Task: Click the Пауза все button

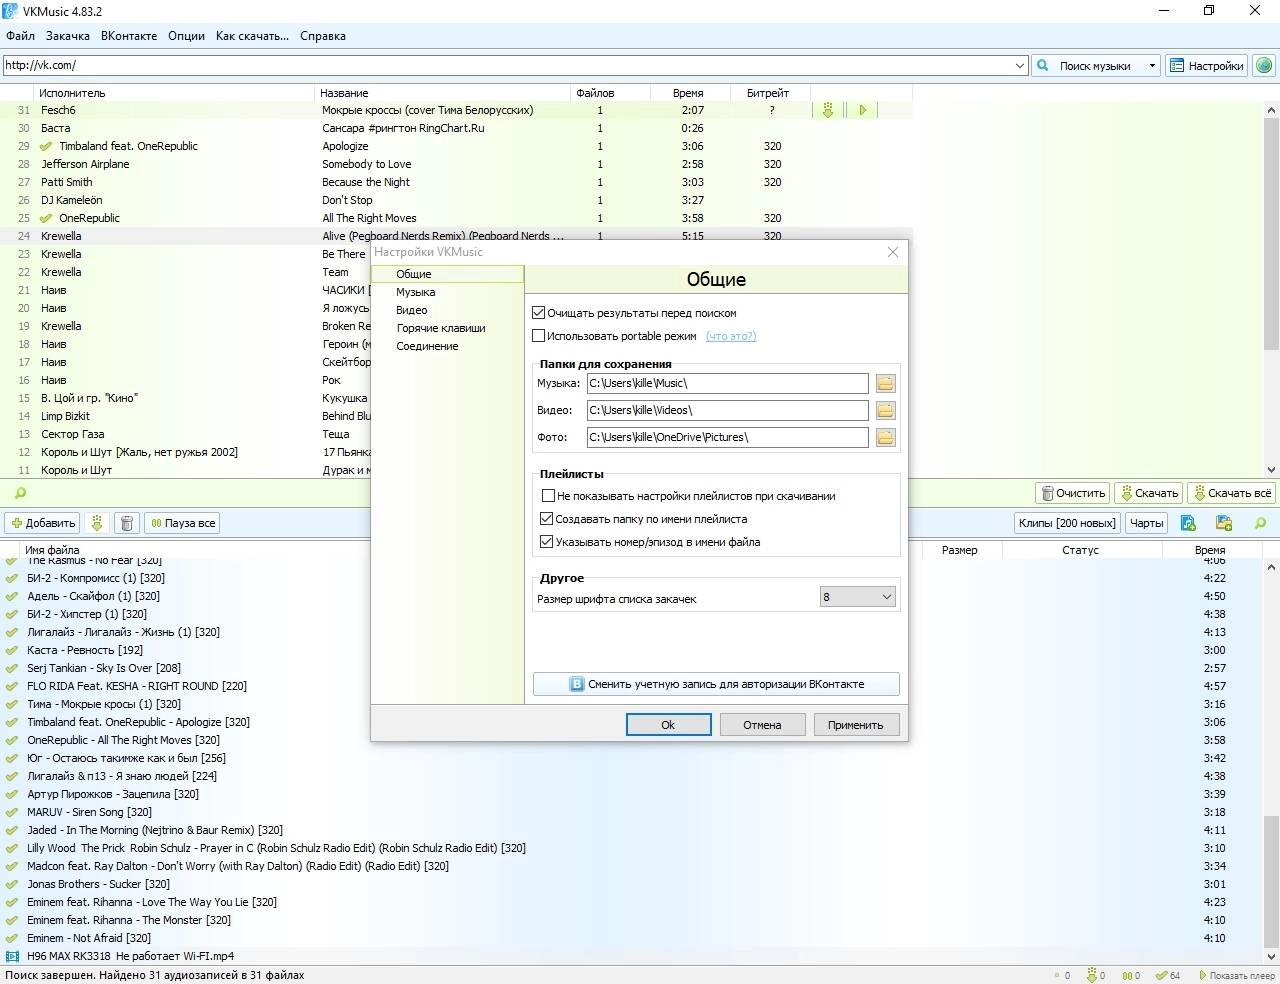Action: [182, 523]
